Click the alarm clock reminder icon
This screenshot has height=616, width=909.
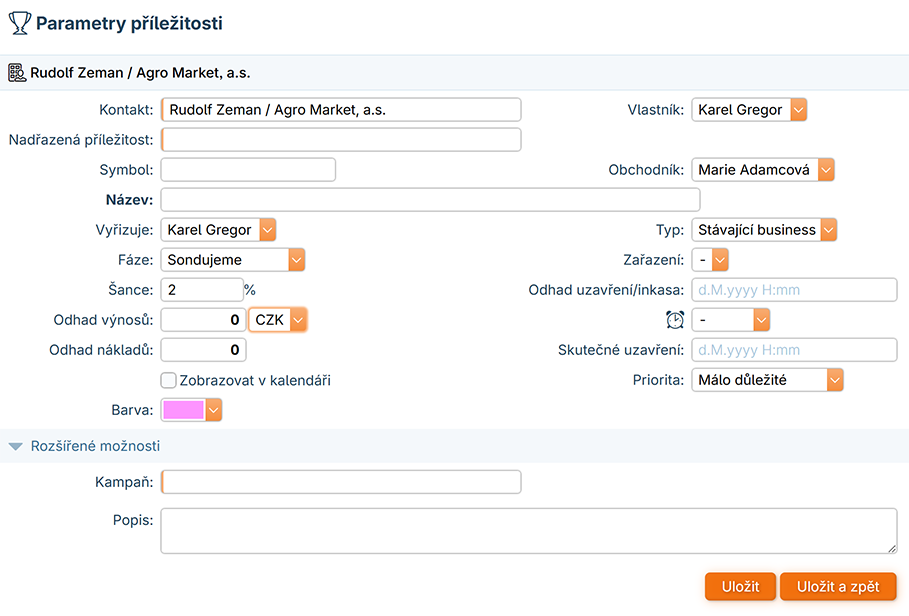[675, 320]
